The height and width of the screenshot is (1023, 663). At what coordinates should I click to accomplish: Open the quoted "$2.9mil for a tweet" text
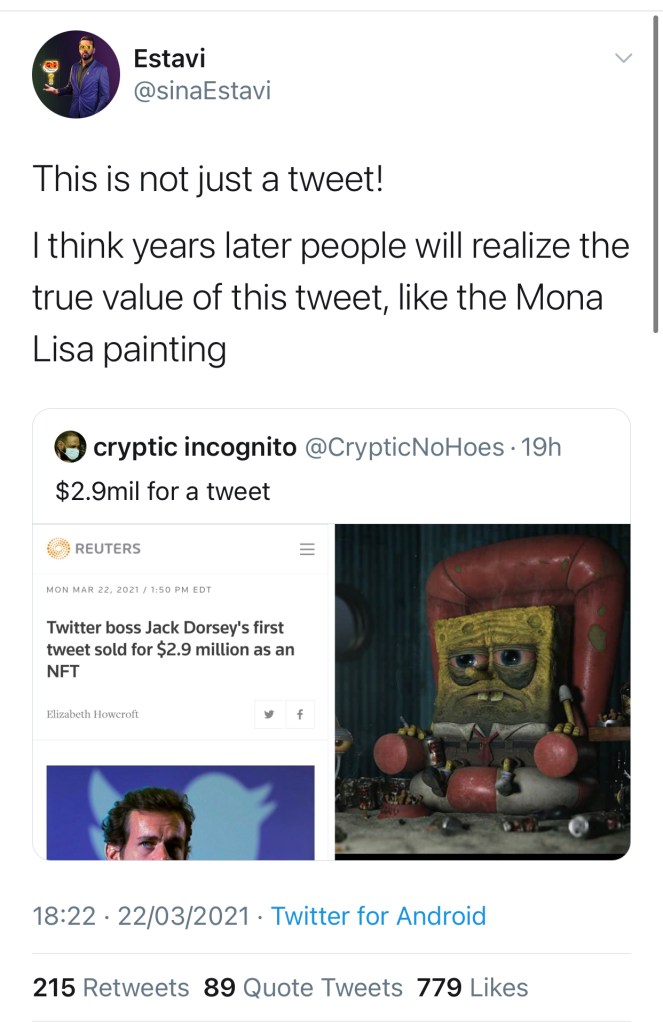pyautogui.click(x=163, y=491)
